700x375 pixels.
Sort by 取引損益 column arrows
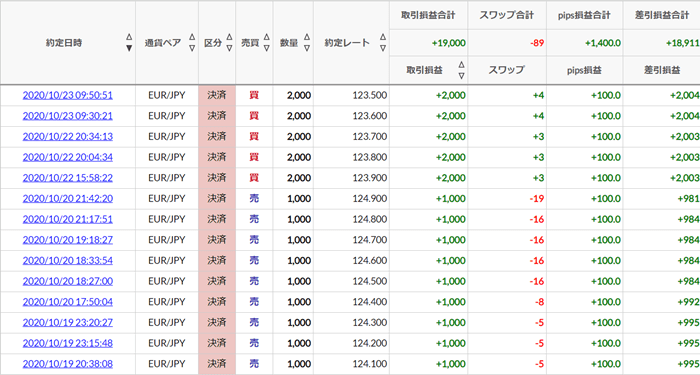461,70
